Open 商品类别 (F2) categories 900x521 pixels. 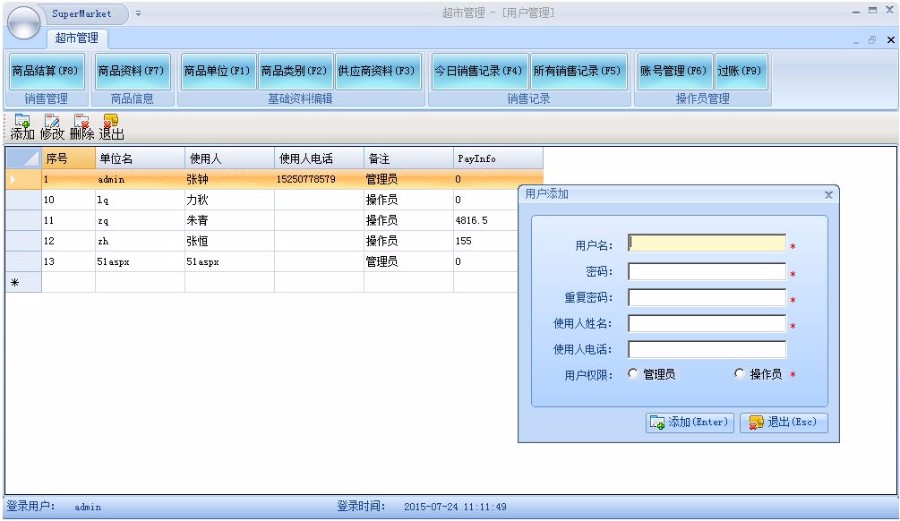pyautogui.click(x=295, y=71)
